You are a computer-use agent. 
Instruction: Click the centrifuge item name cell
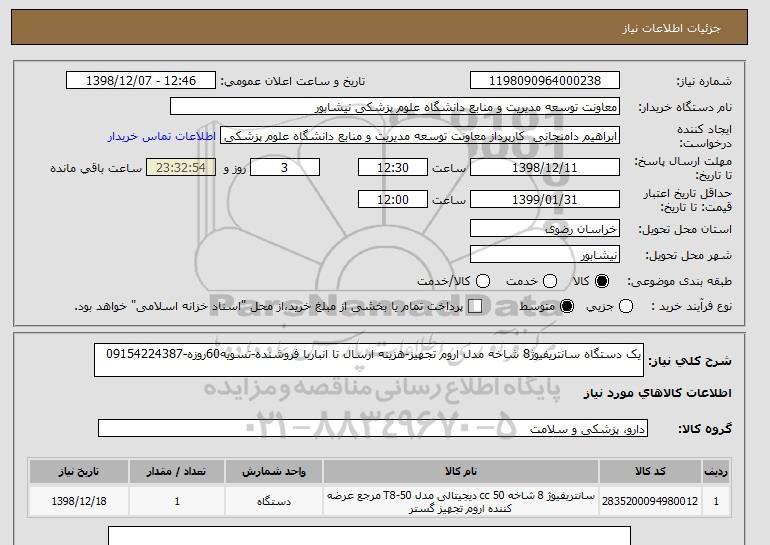pos(461,501)
